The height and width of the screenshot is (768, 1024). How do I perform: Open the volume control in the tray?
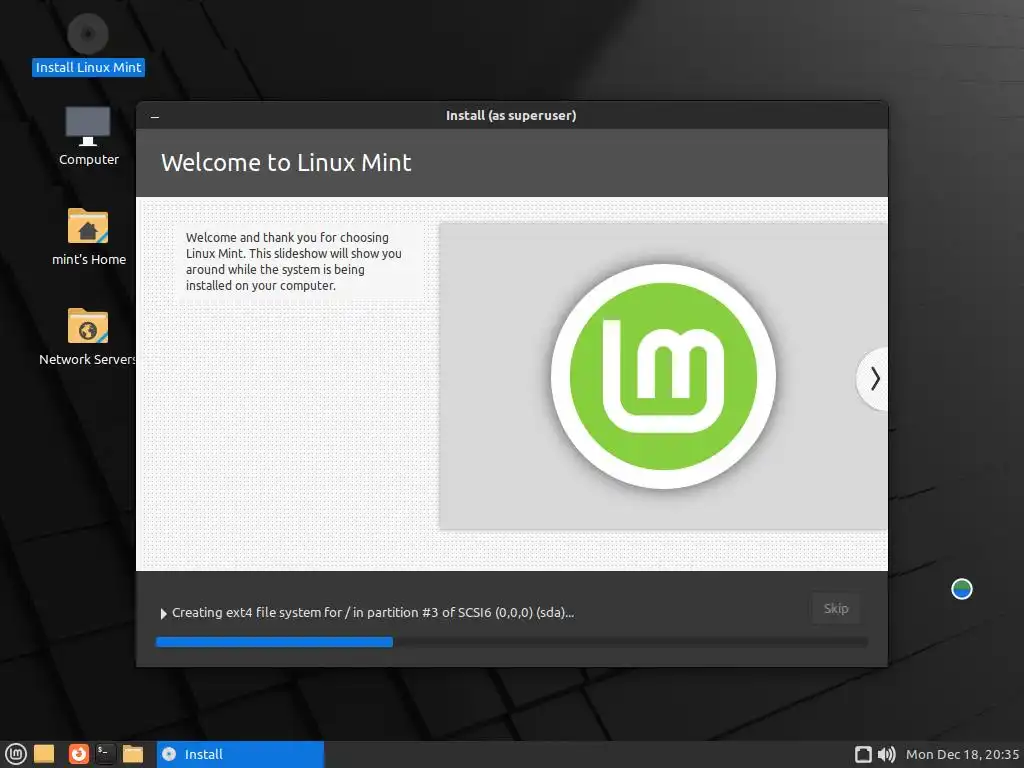coord(886,754)
